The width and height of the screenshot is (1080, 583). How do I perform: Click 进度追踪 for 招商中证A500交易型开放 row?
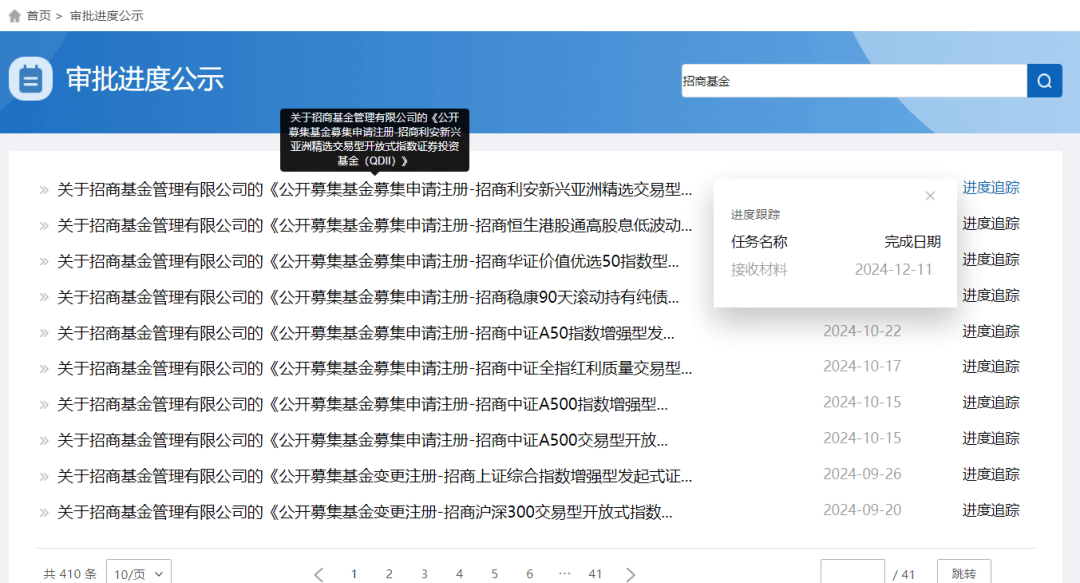point(990,438)
